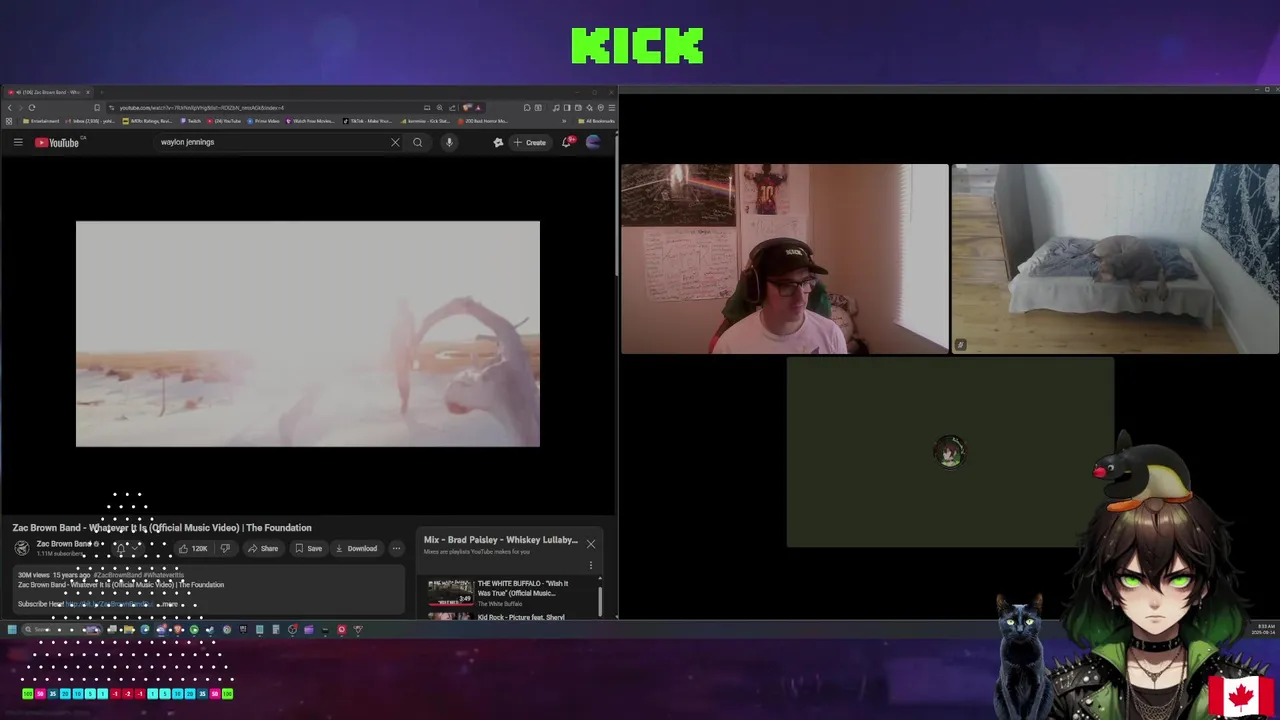1280x720 pixels.
Task: Open the All Bookmarks folder
Action: (598, 121)
